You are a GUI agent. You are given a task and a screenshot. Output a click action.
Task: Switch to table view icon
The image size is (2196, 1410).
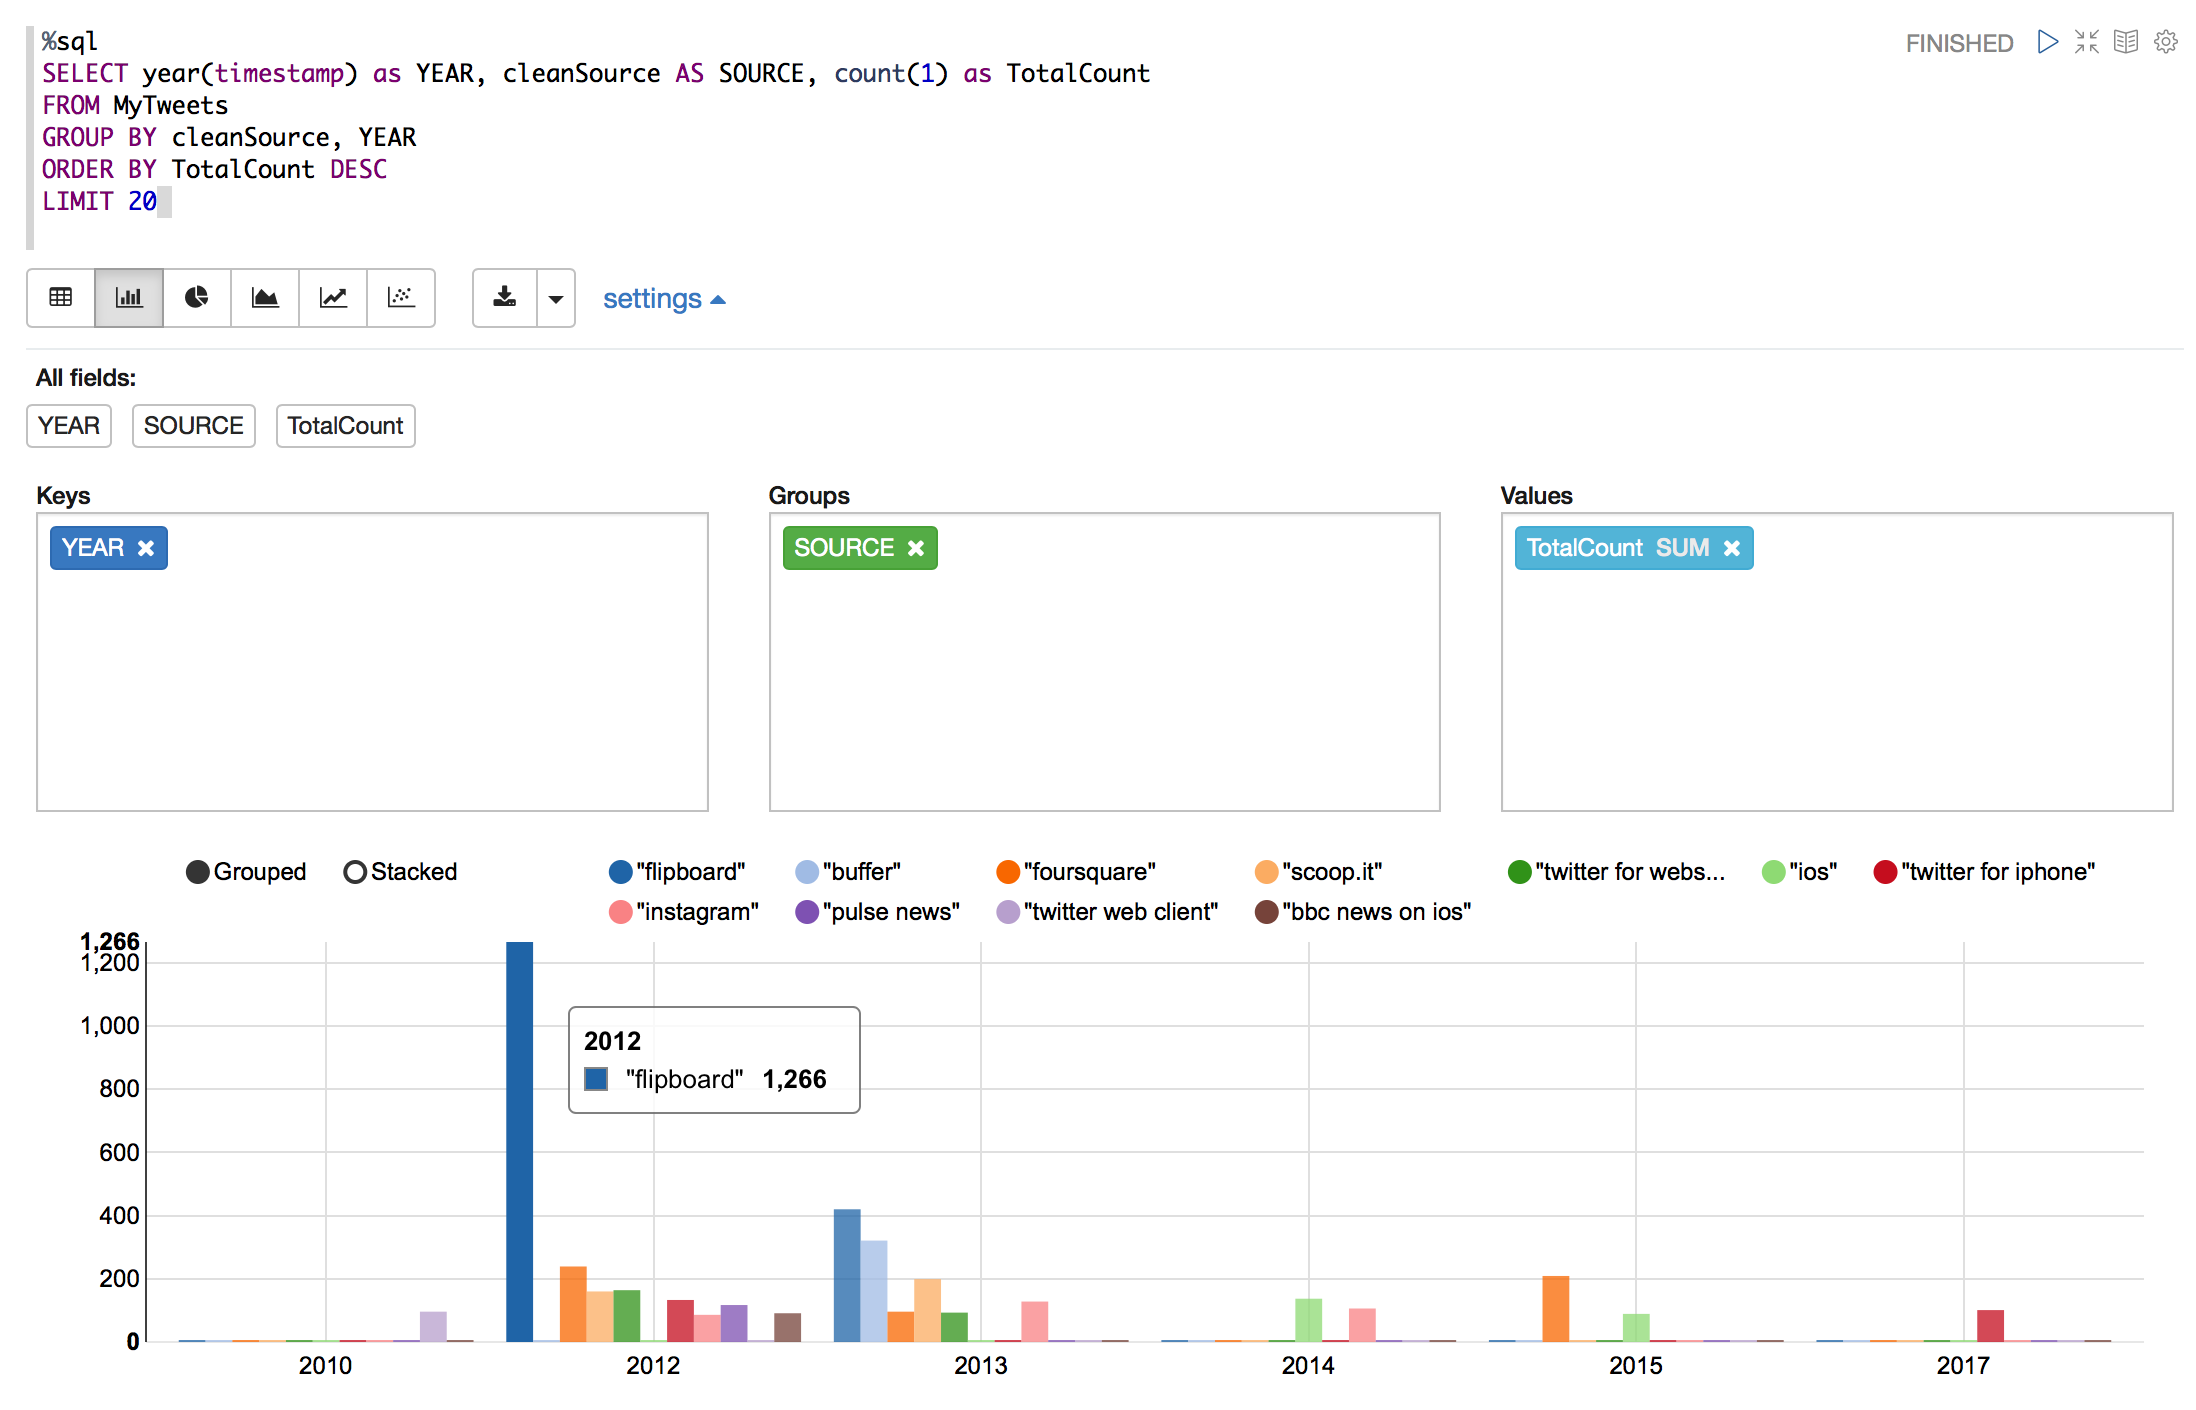click(61, 298)
